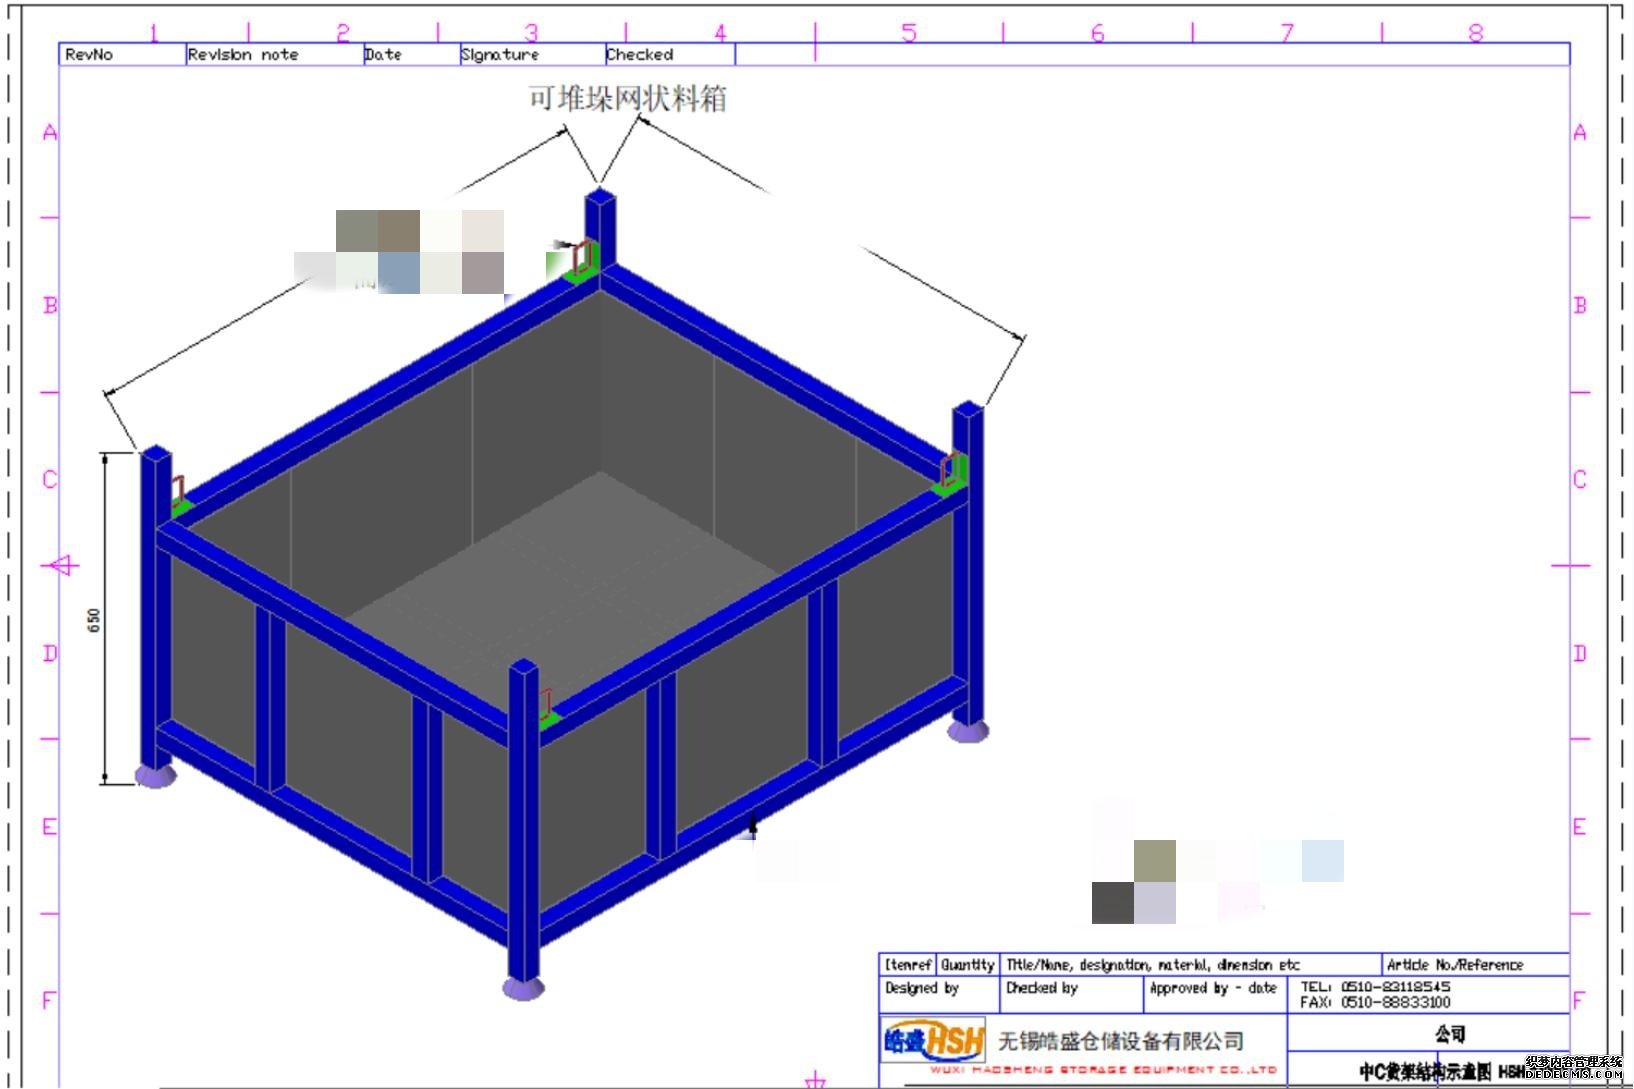1634x1089 pixels.
Task: Click column zone number "8" on top border
Action: pos(1476,33)
